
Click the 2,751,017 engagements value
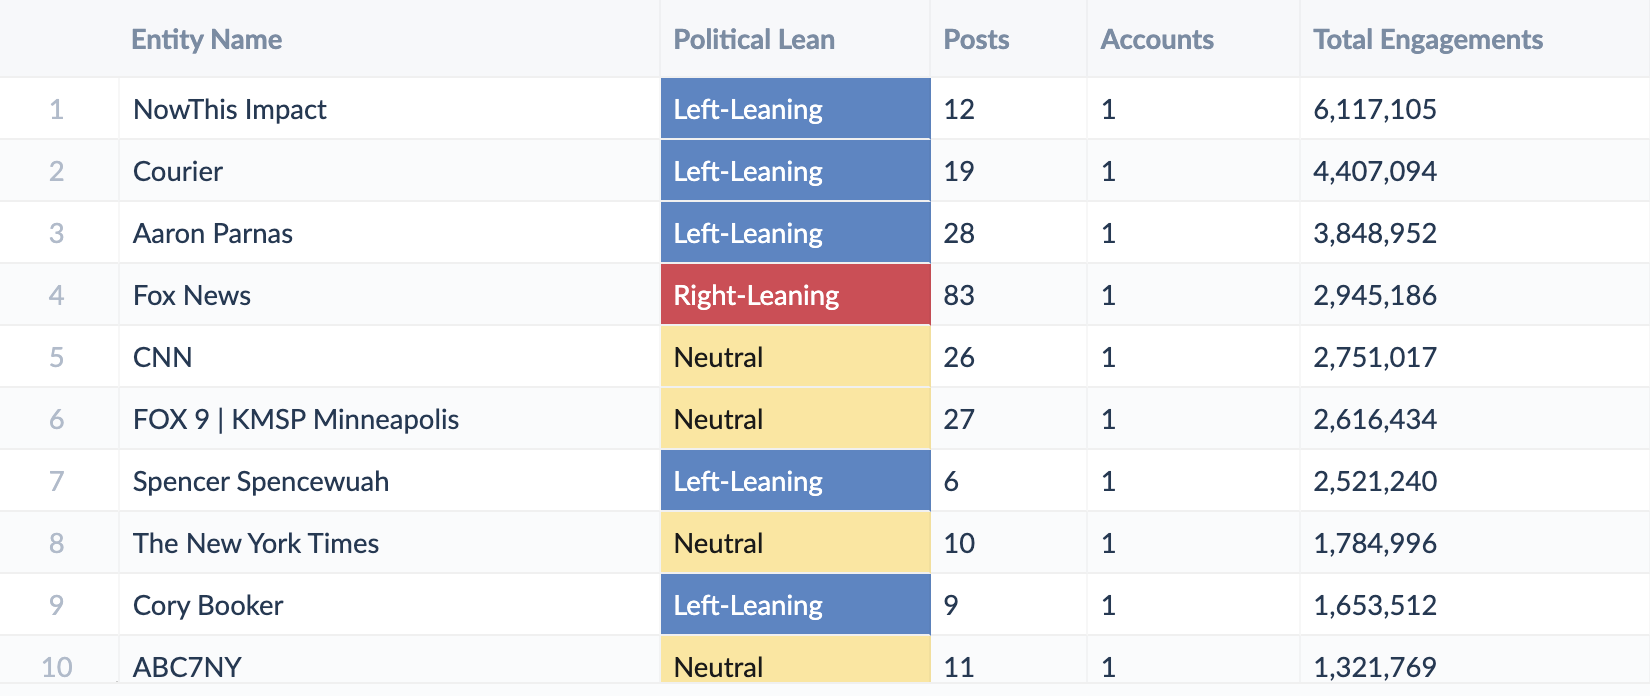pos(1375,358)
